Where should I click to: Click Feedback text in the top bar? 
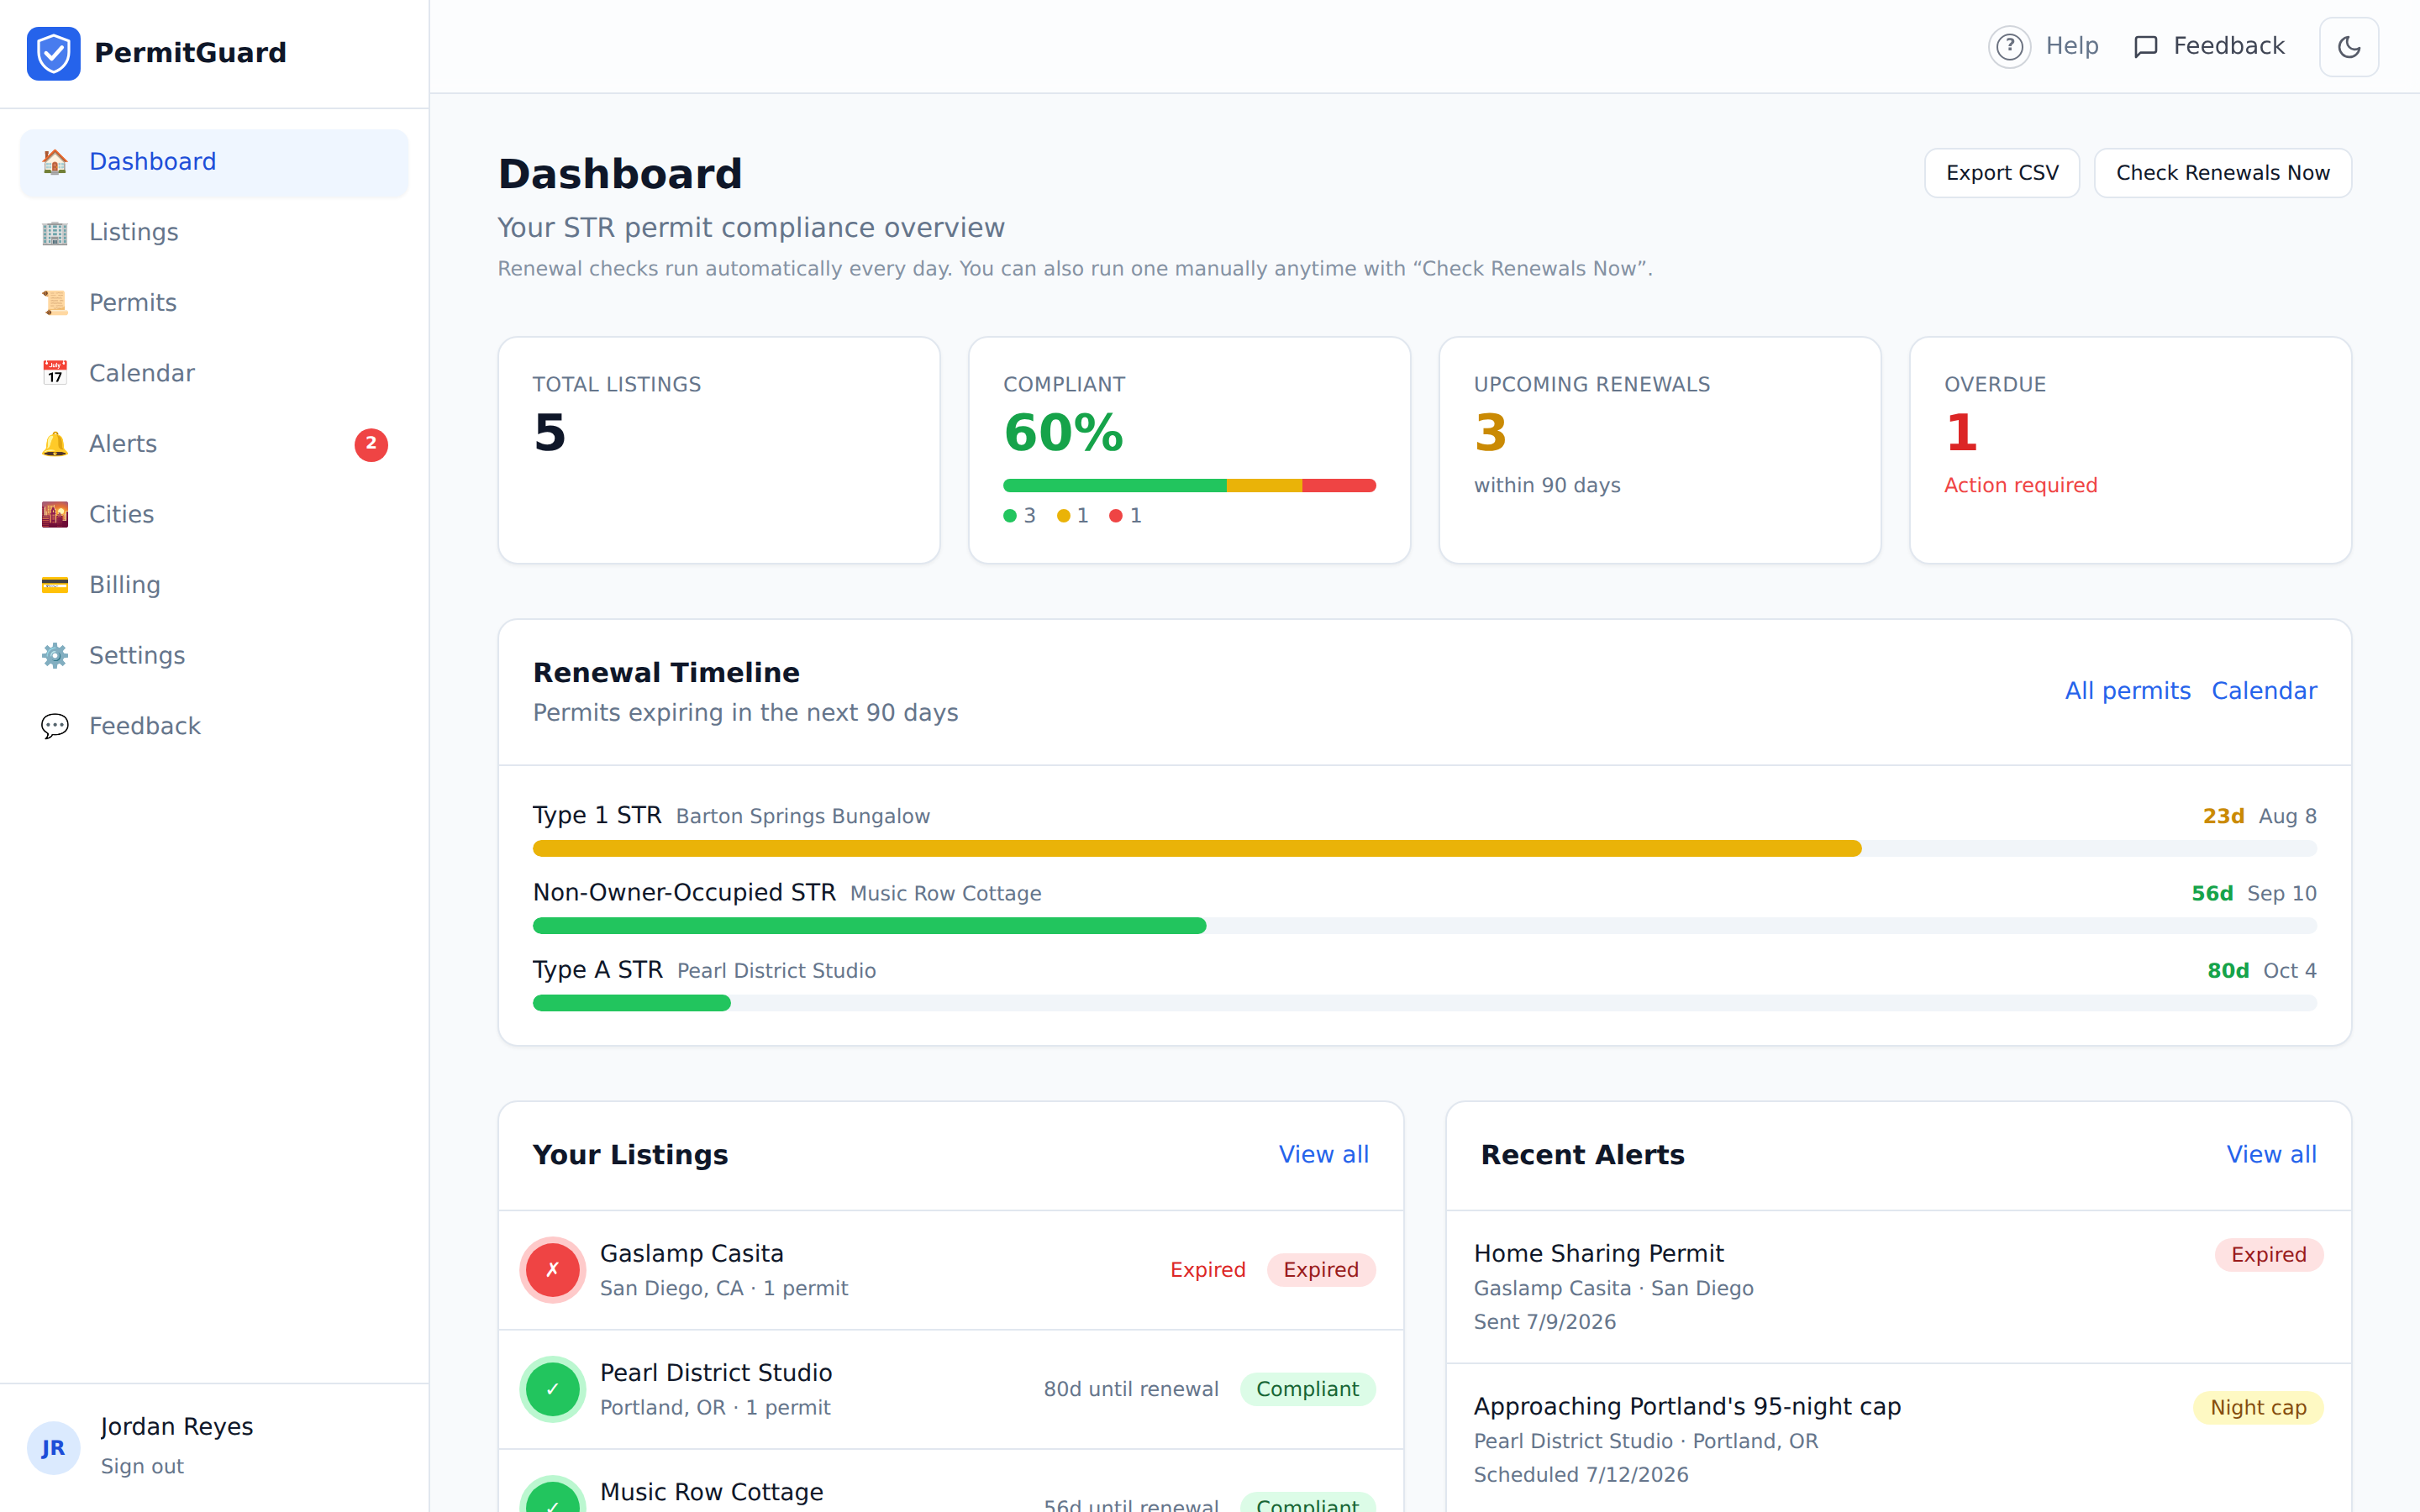tap(2228, 46)
